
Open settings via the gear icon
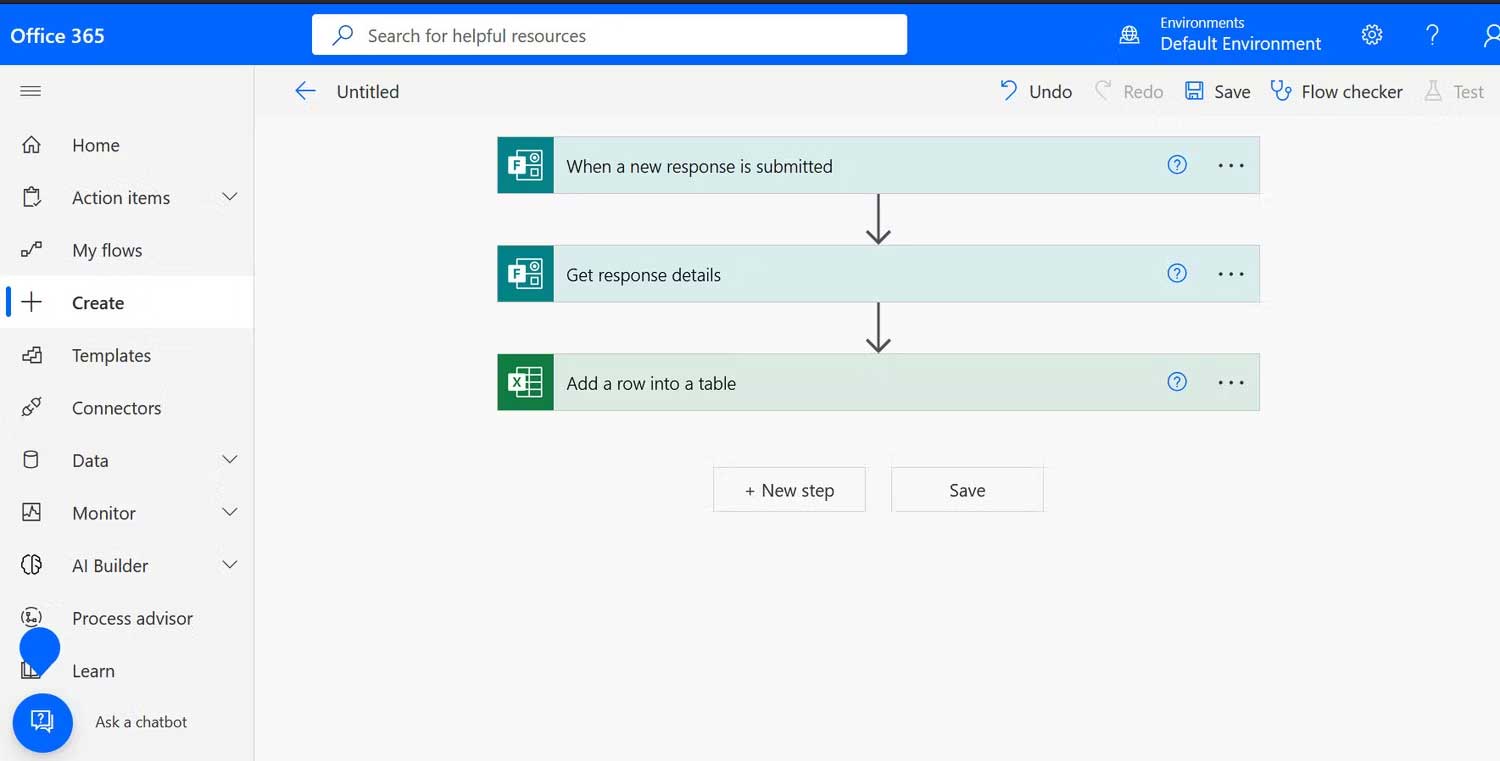point(1371,34)
